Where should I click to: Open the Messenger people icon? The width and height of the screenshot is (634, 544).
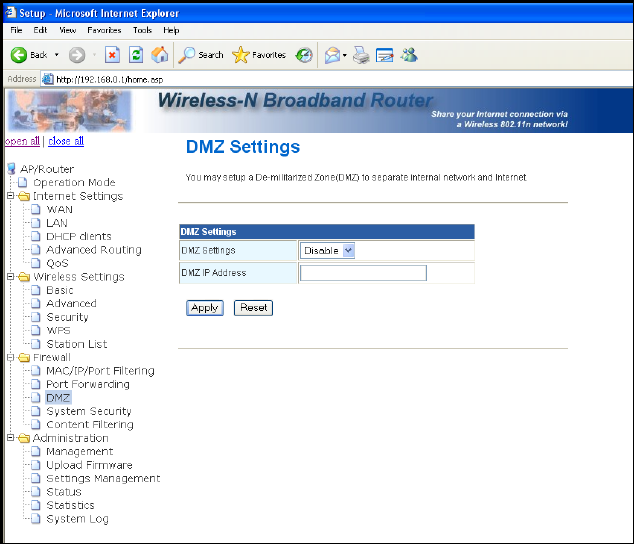pos(409,55)
